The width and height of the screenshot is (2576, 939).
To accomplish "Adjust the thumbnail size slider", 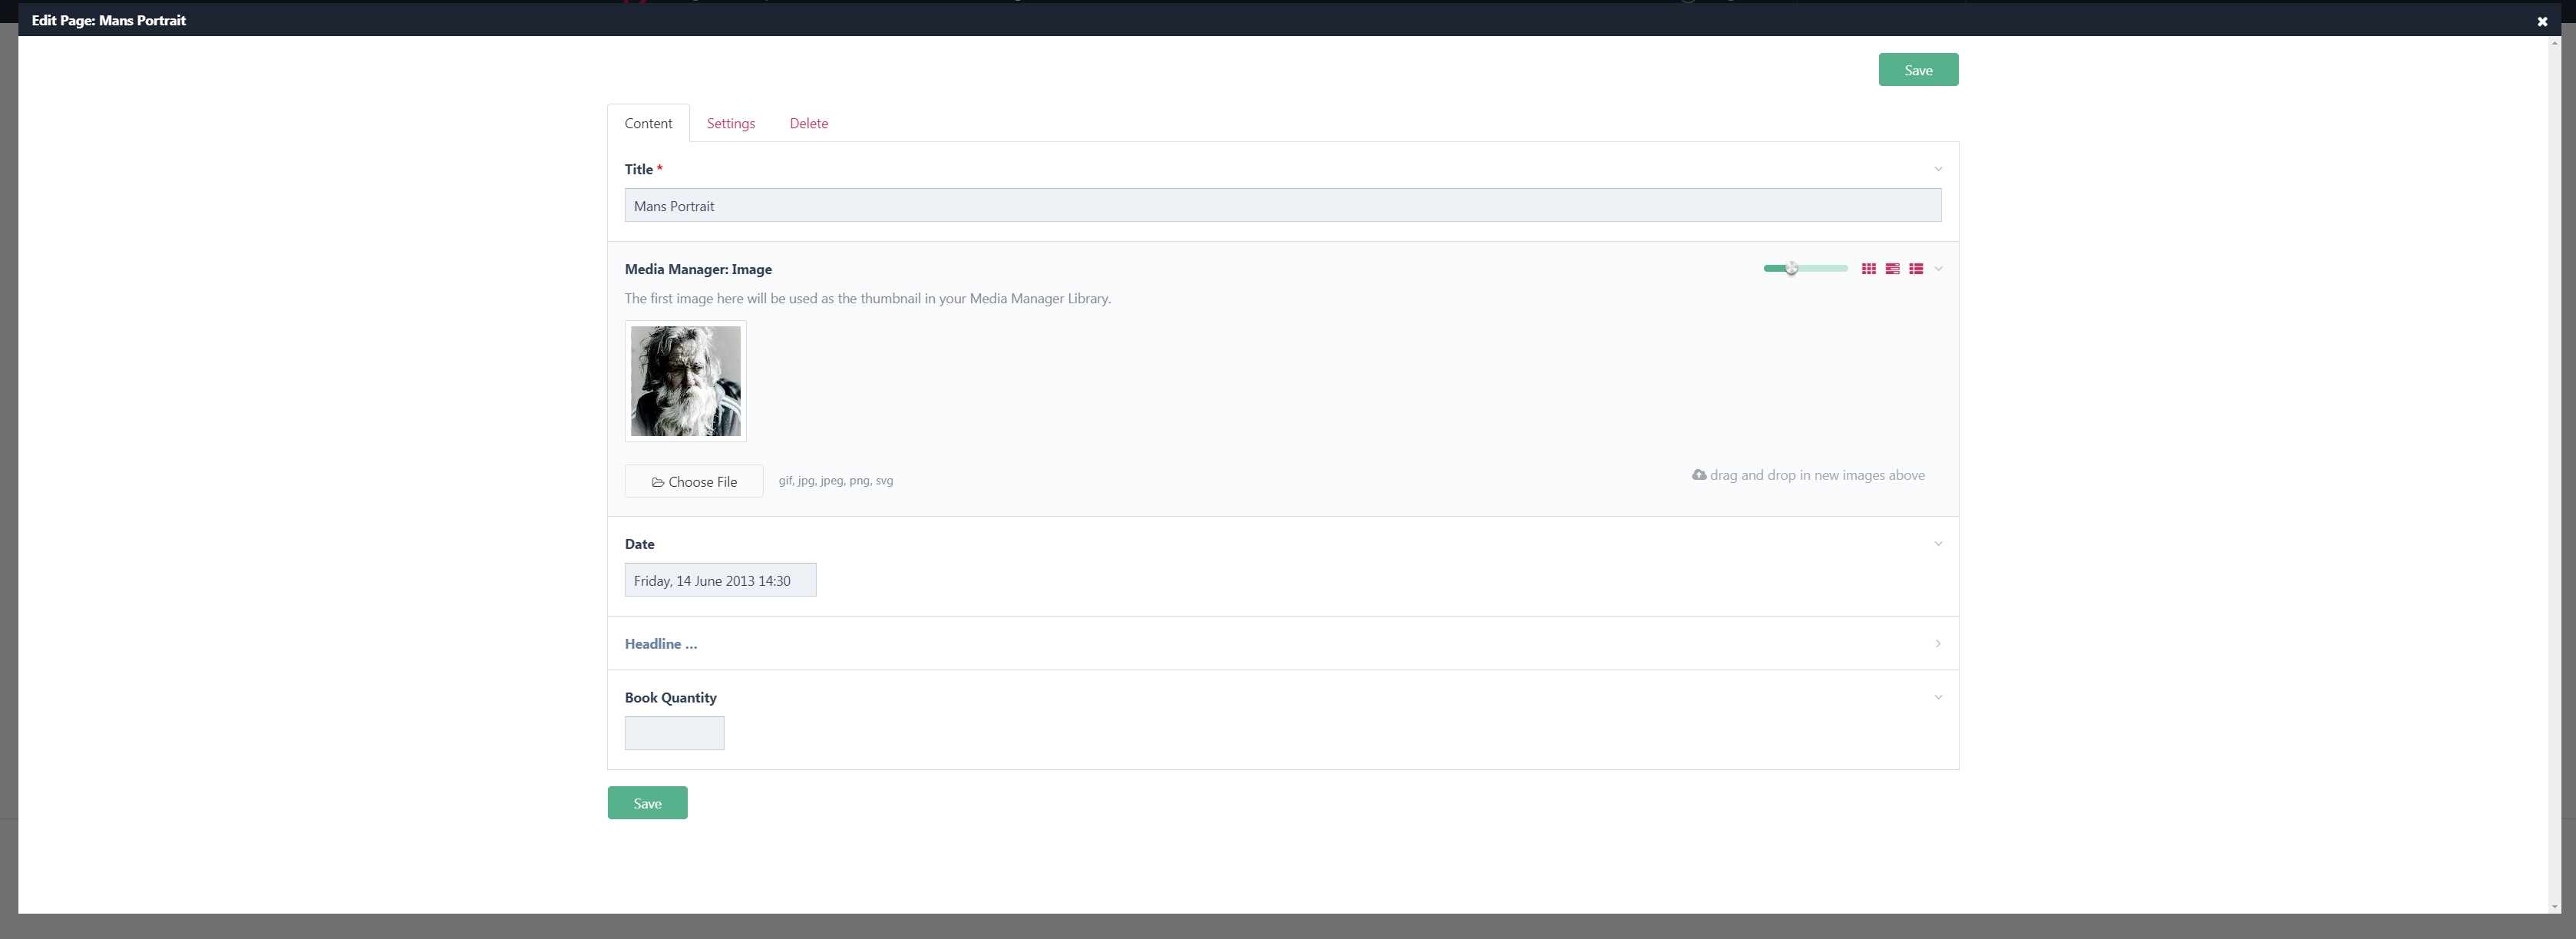I will tap(1805, 268).
